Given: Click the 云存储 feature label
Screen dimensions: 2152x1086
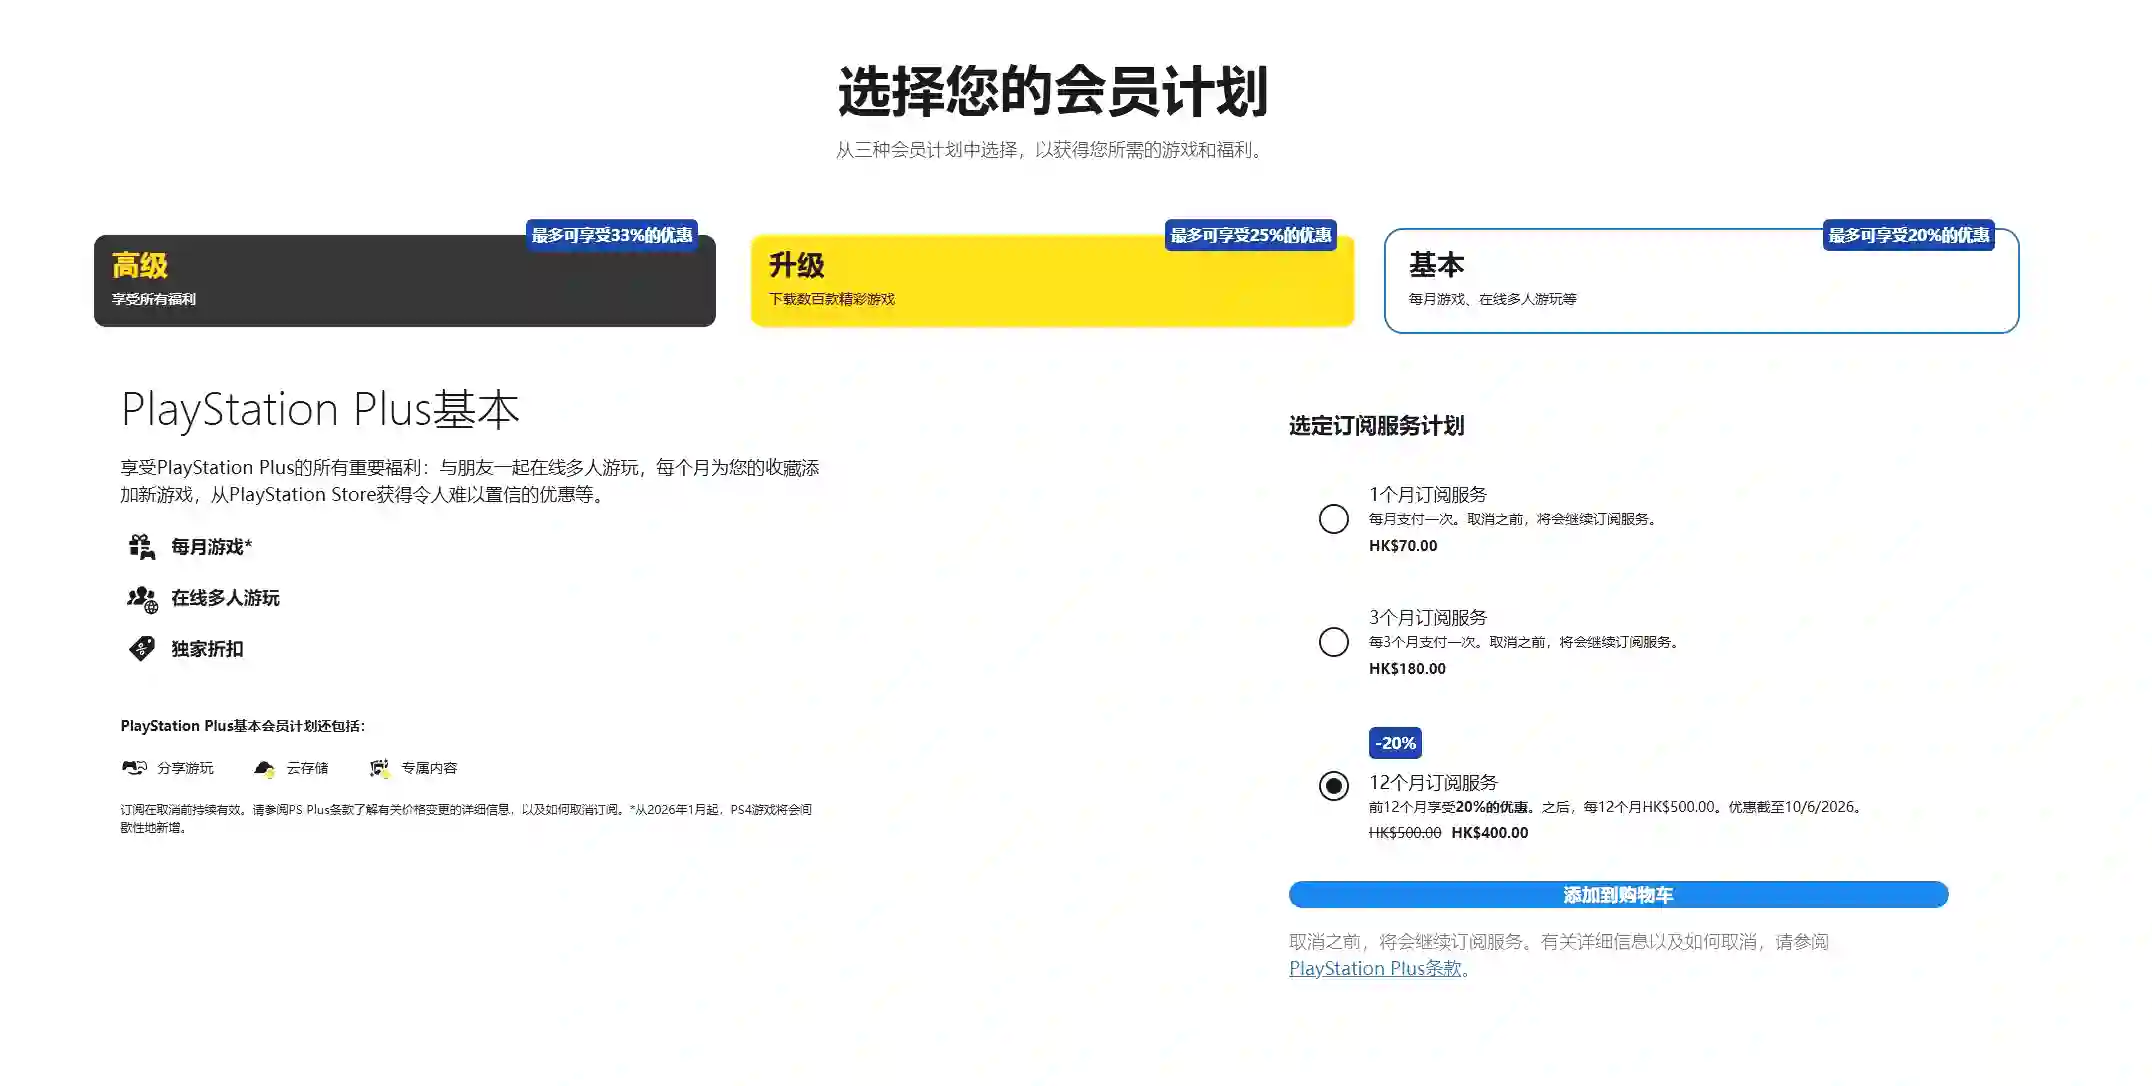Looking at the screenshot, I should tap(307, 768).
